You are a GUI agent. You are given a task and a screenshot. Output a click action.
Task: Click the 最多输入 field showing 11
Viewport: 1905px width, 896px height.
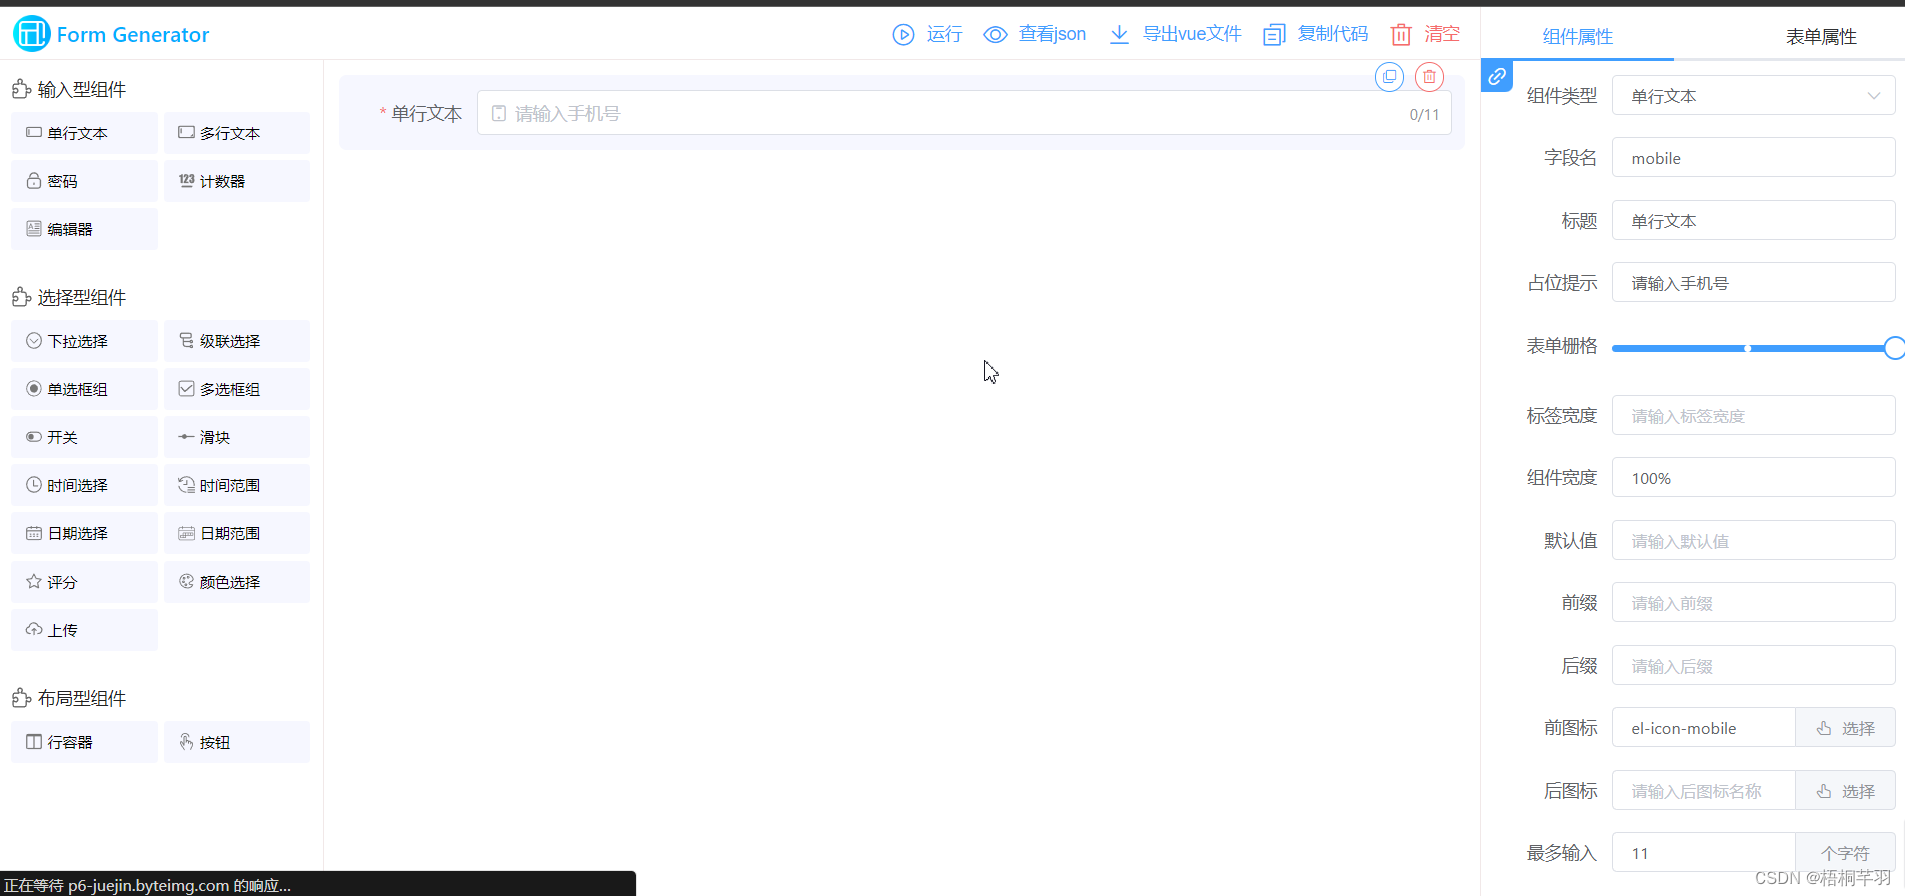tap(1704, 853)
